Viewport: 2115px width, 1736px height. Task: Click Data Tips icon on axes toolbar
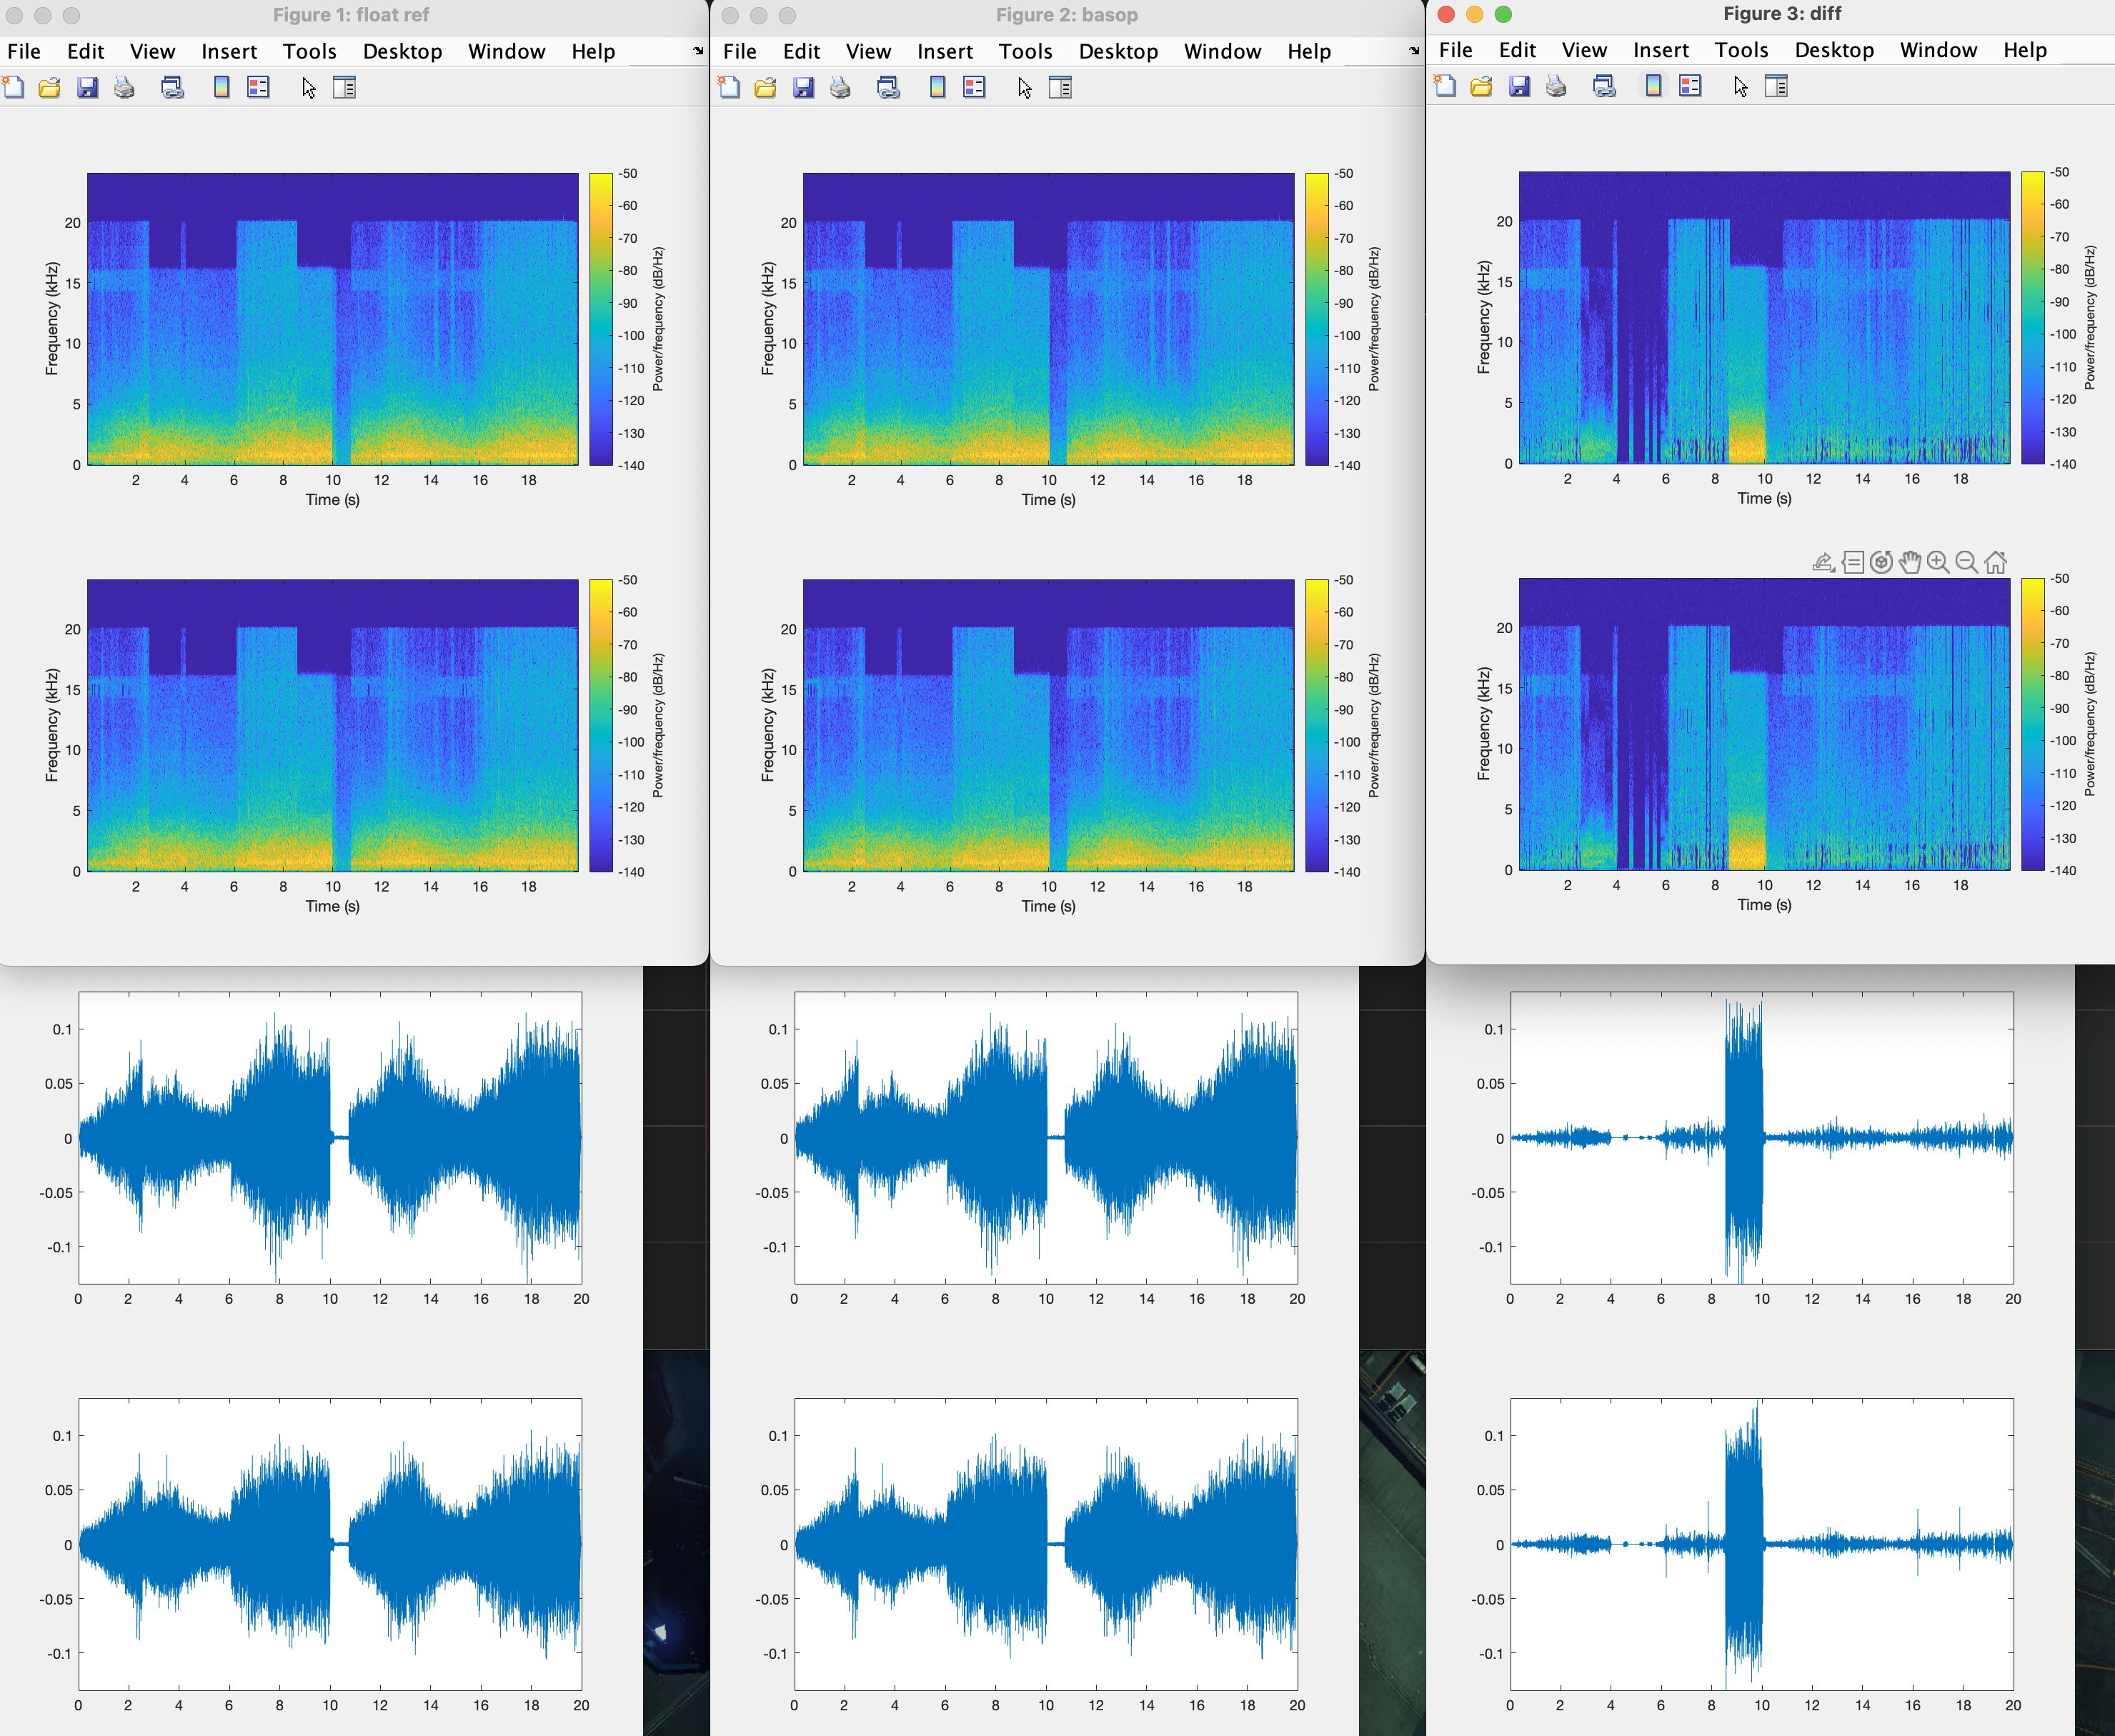coord(1852,563)
